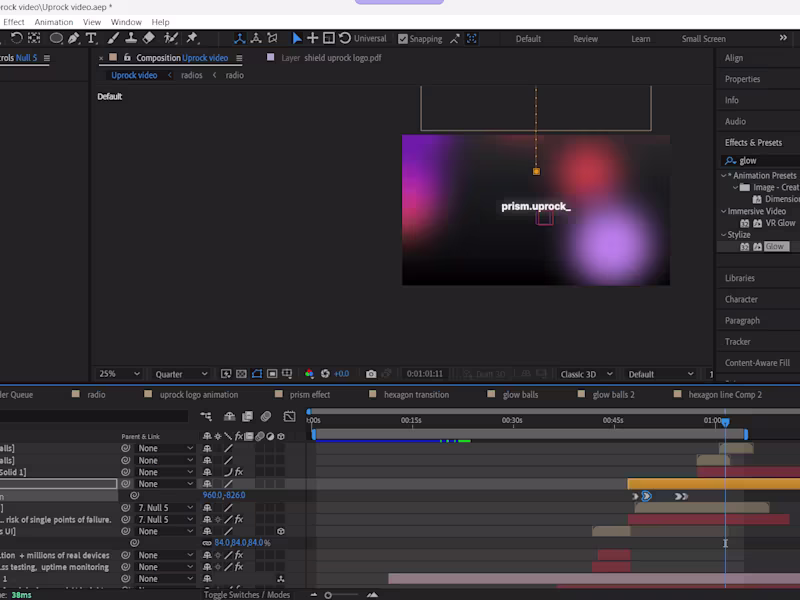Toggle the composition lock icon
The height and width of the screenshot is (600, 800).
click(127, 58)
